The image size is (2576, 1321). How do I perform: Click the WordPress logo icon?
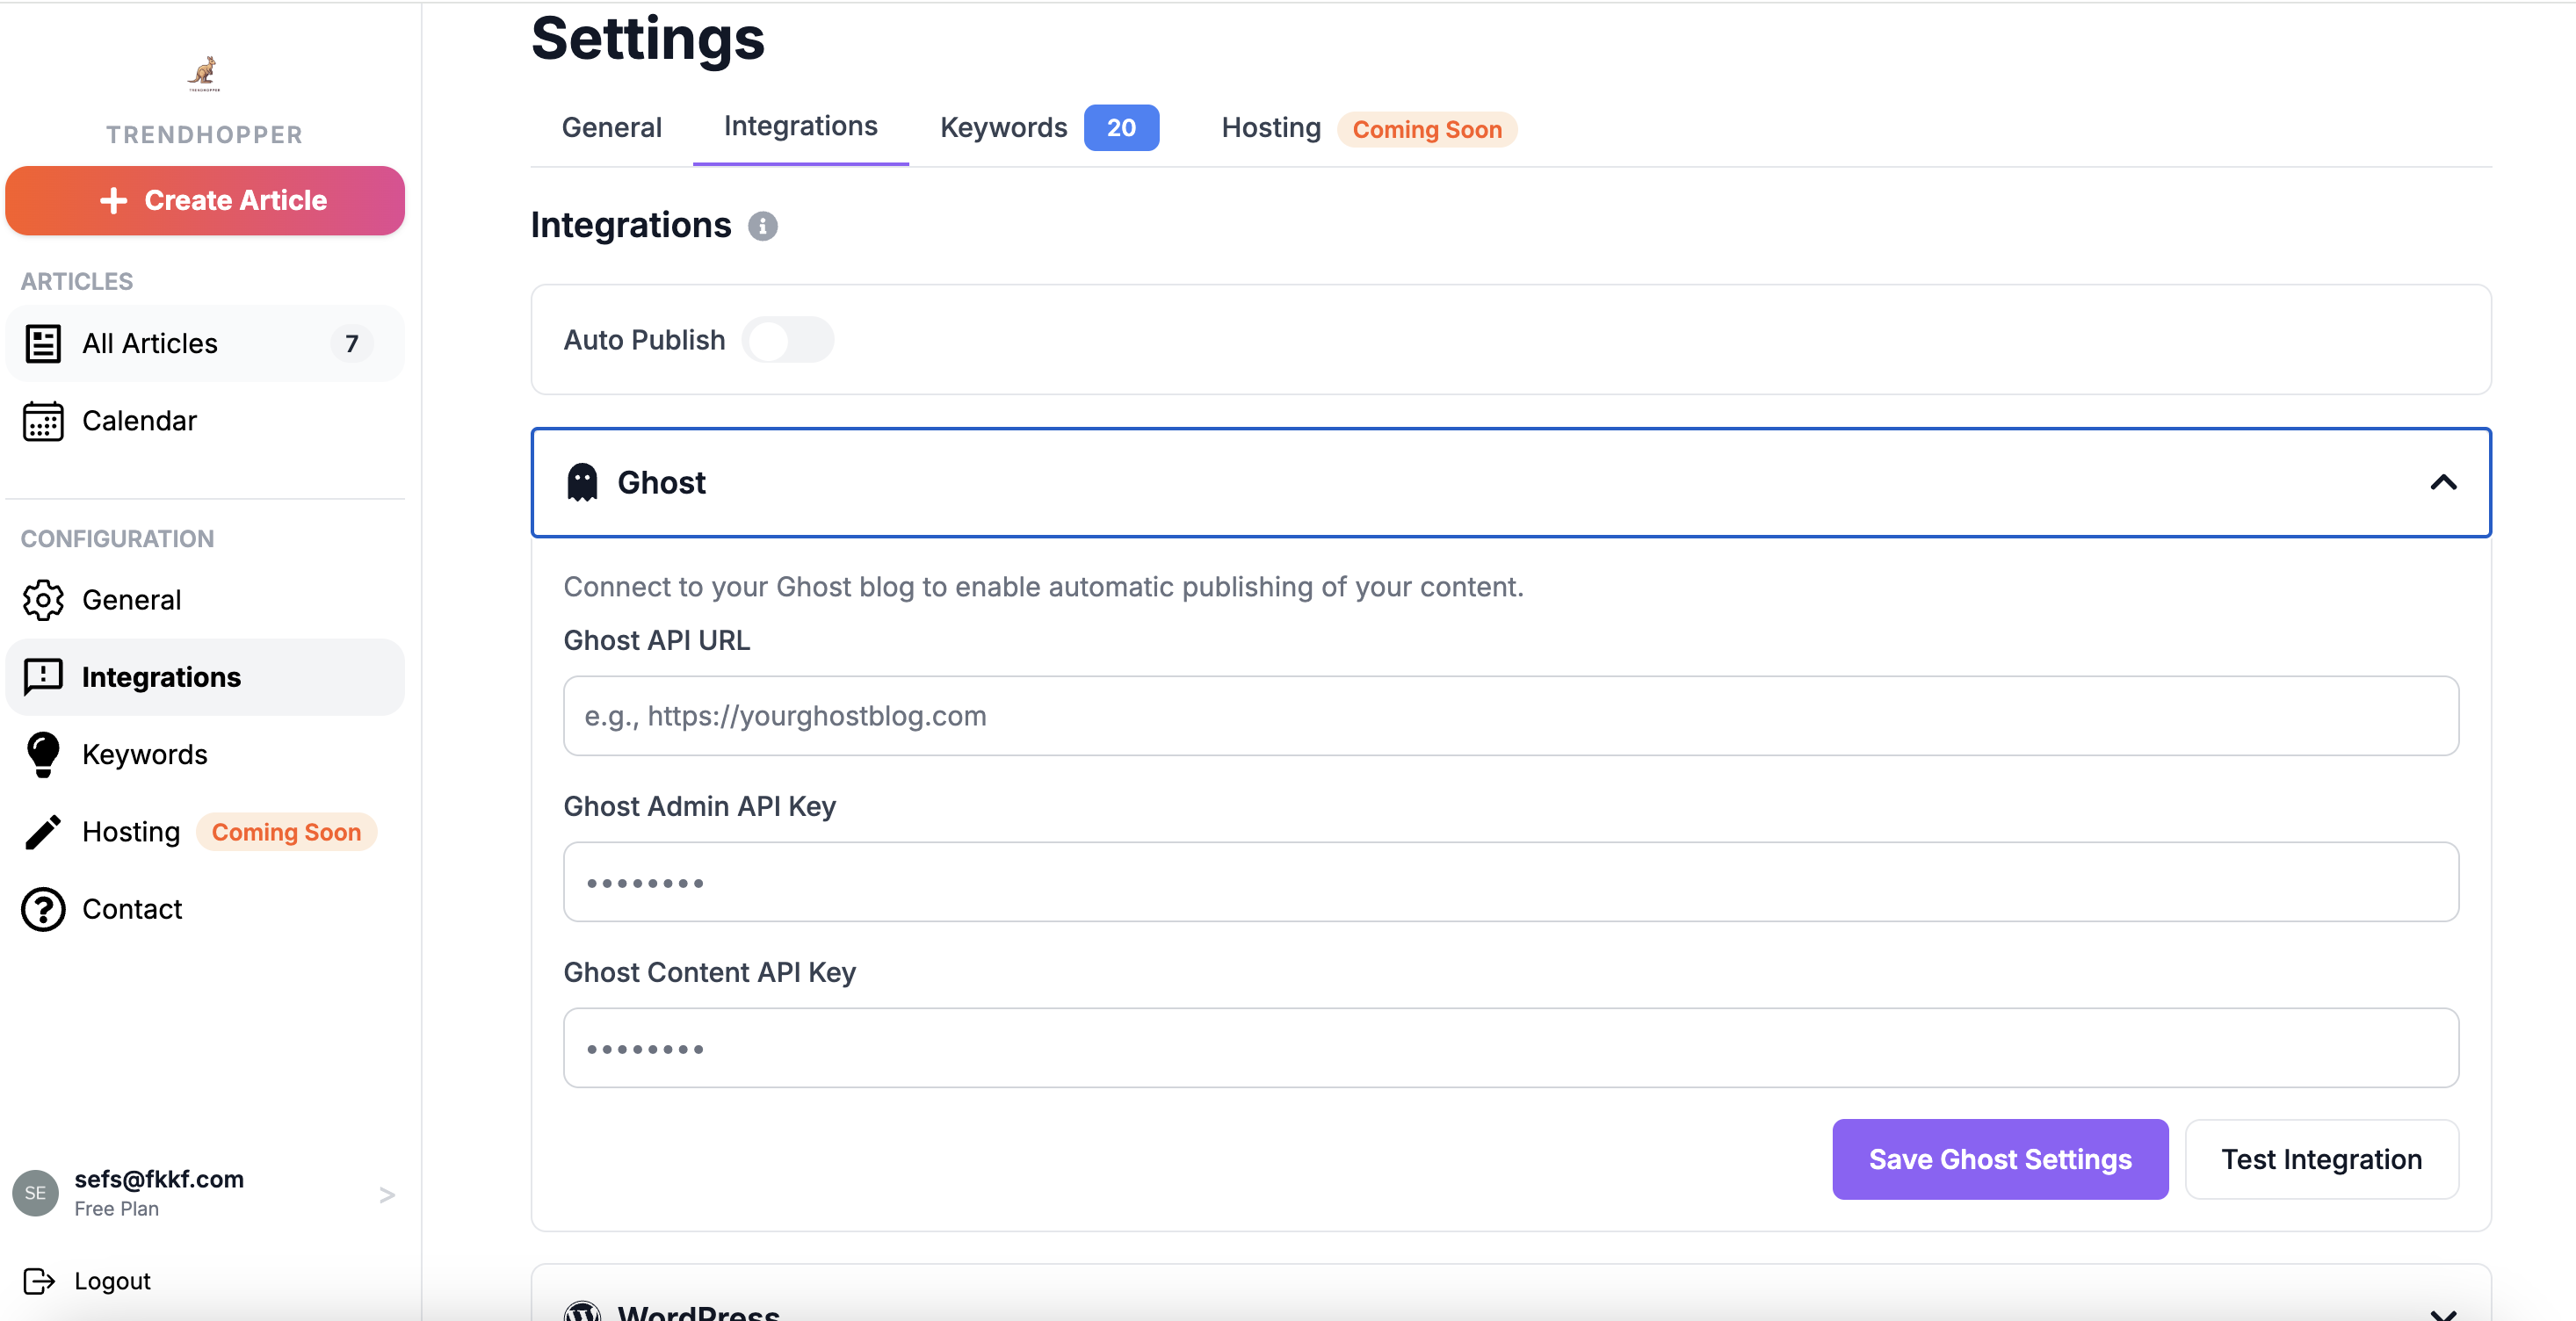click(x=582, y=1311)
